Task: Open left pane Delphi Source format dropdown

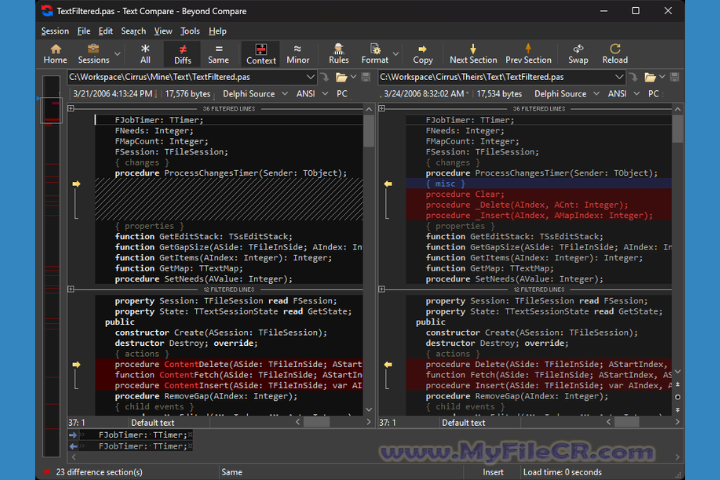Action: (x=255, y=94)
